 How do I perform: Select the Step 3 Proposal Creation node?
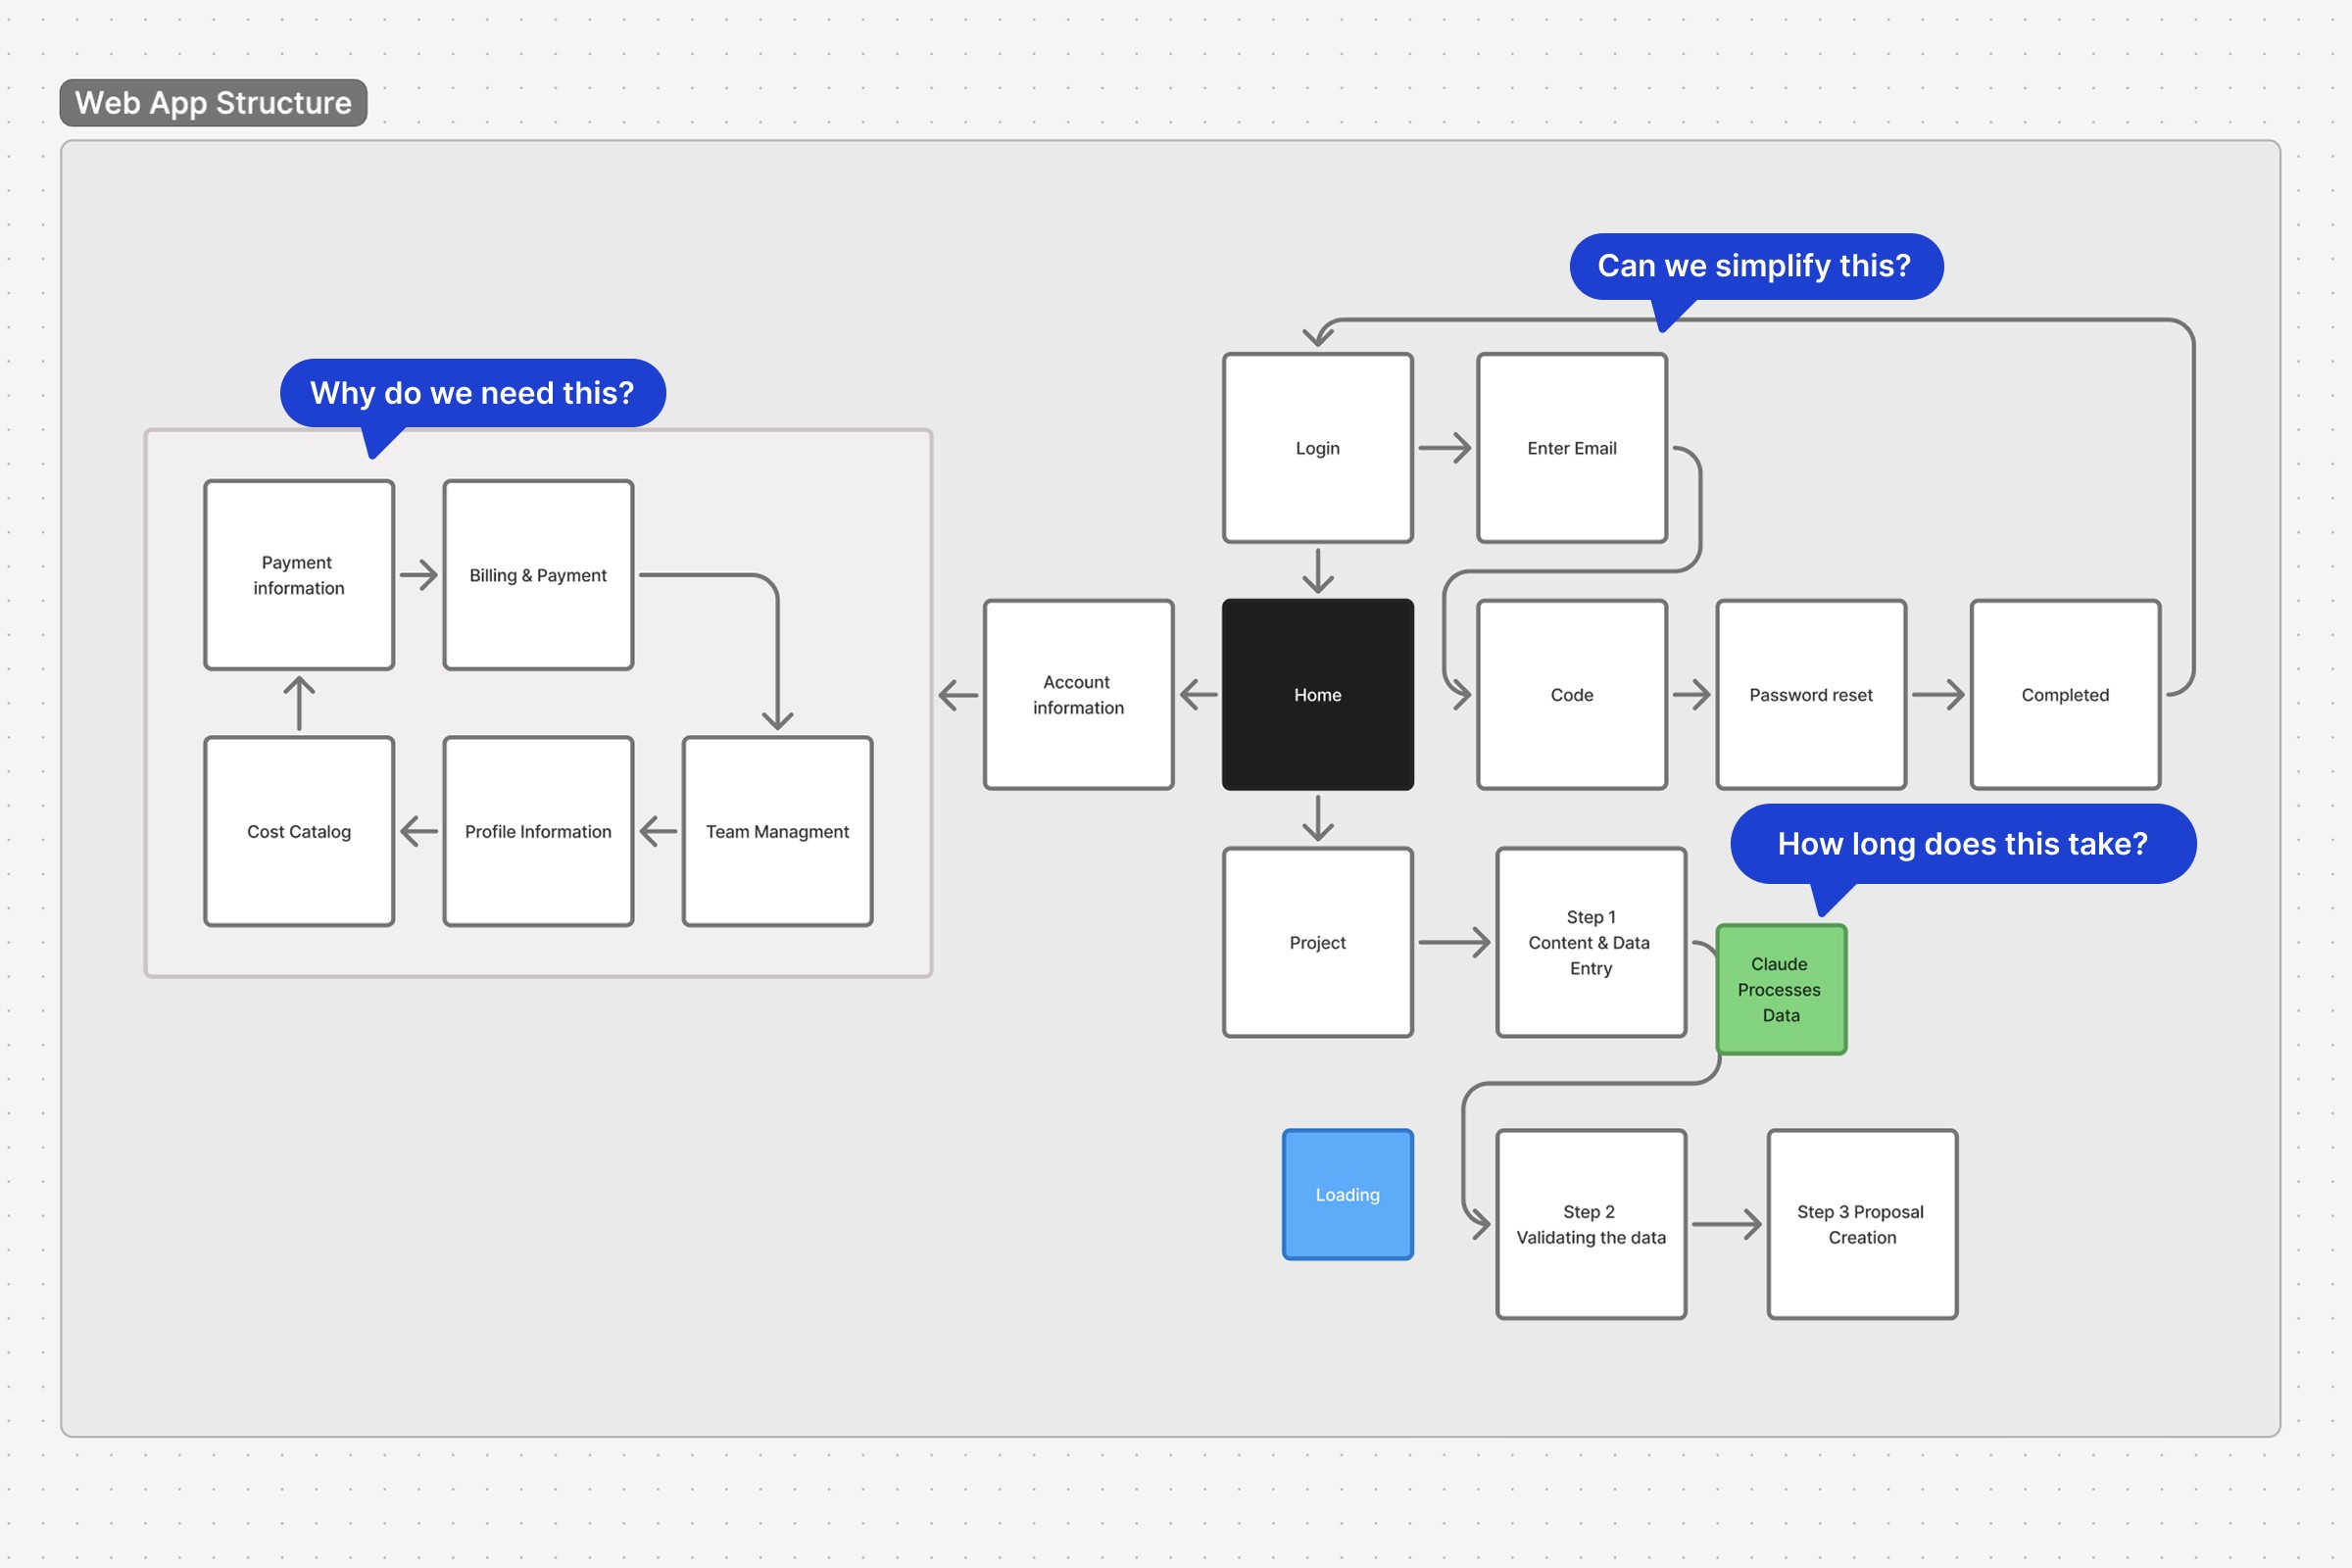[x=1861, y=1224]
